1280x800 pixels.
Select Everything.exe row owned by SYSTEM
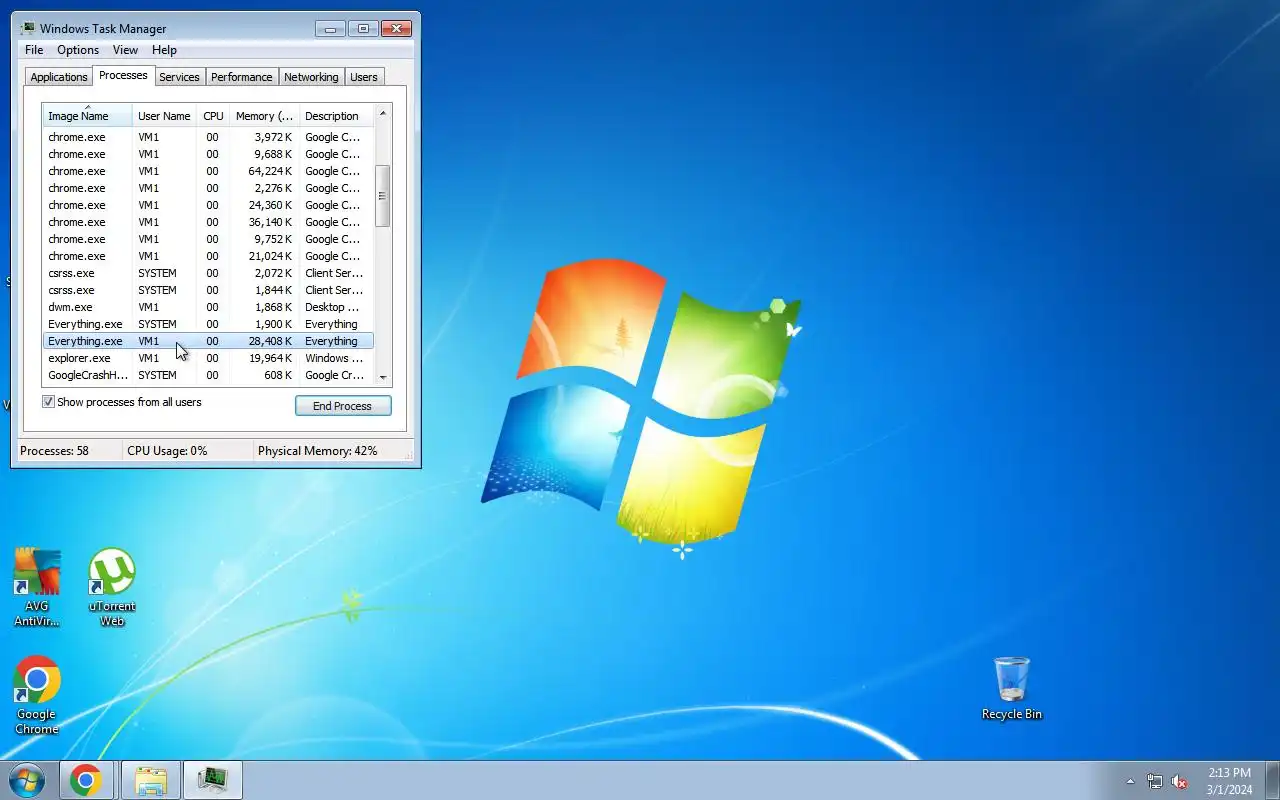tap(208, 324)
